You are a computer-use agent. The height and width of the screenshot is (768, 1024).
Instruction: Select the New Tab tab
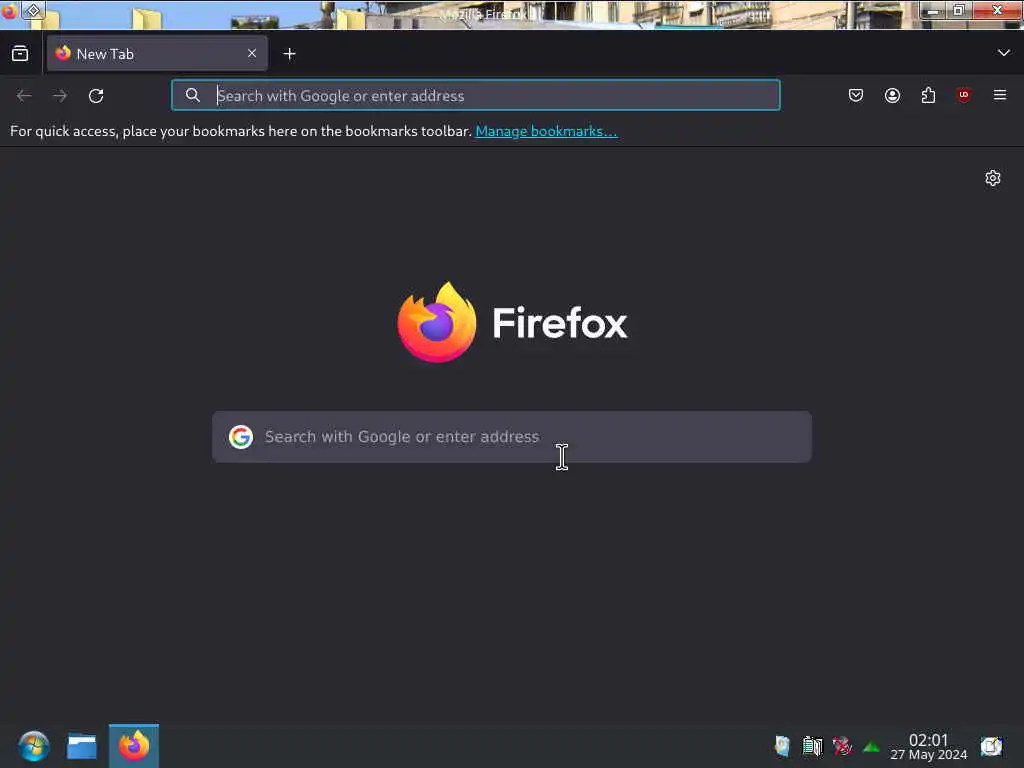(x=157, y=54)
